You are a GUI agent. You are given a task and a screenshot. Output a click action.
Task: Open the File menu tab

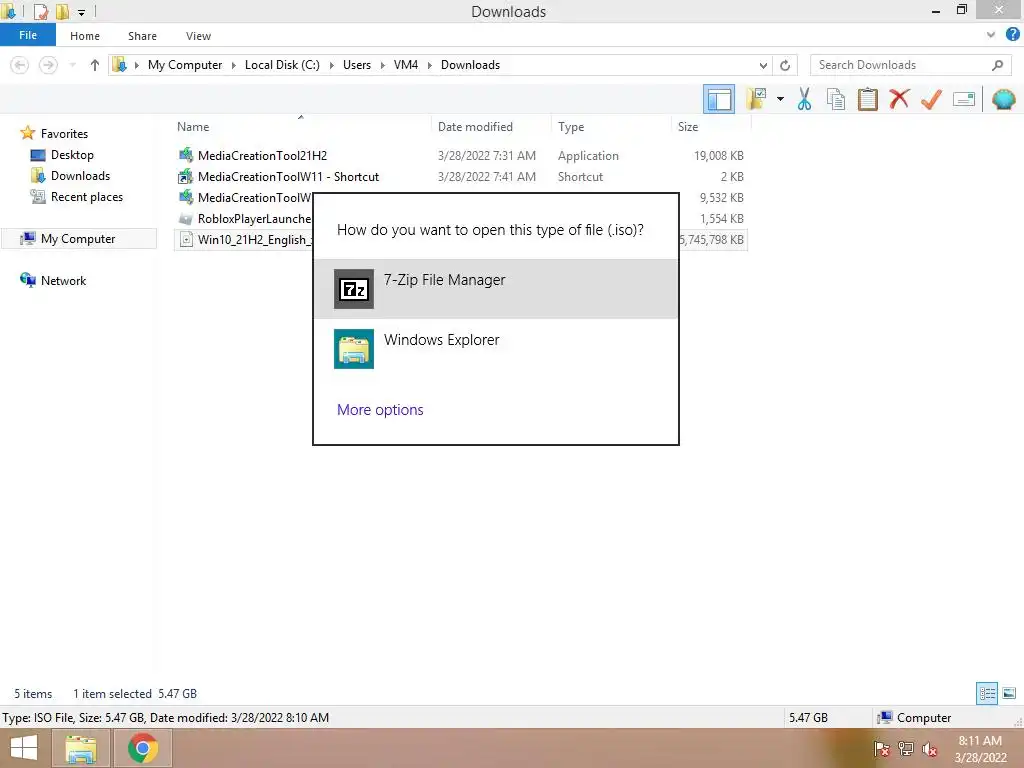pyautogui.click(x=28, y=35)
